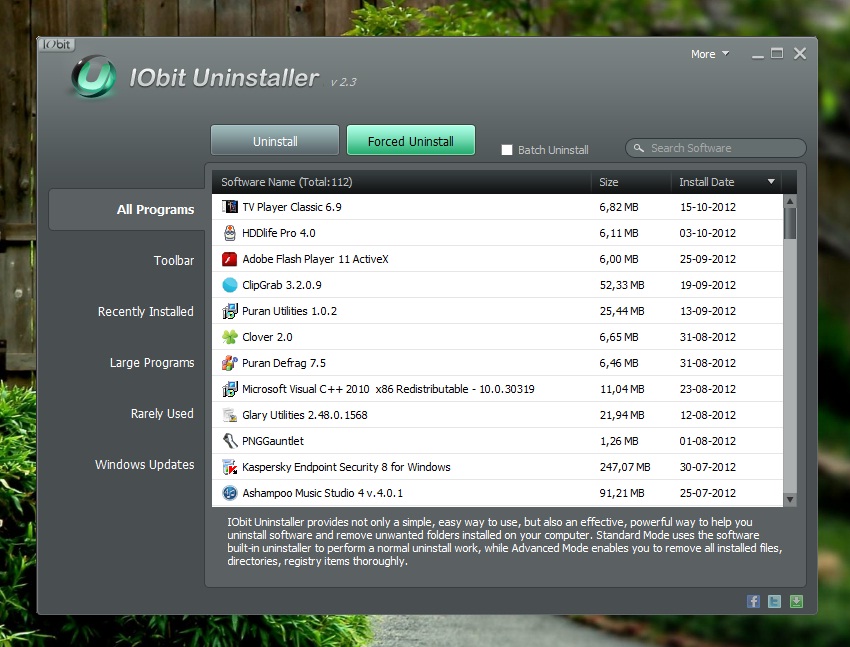Click the green download update icon

click(796, 601)
